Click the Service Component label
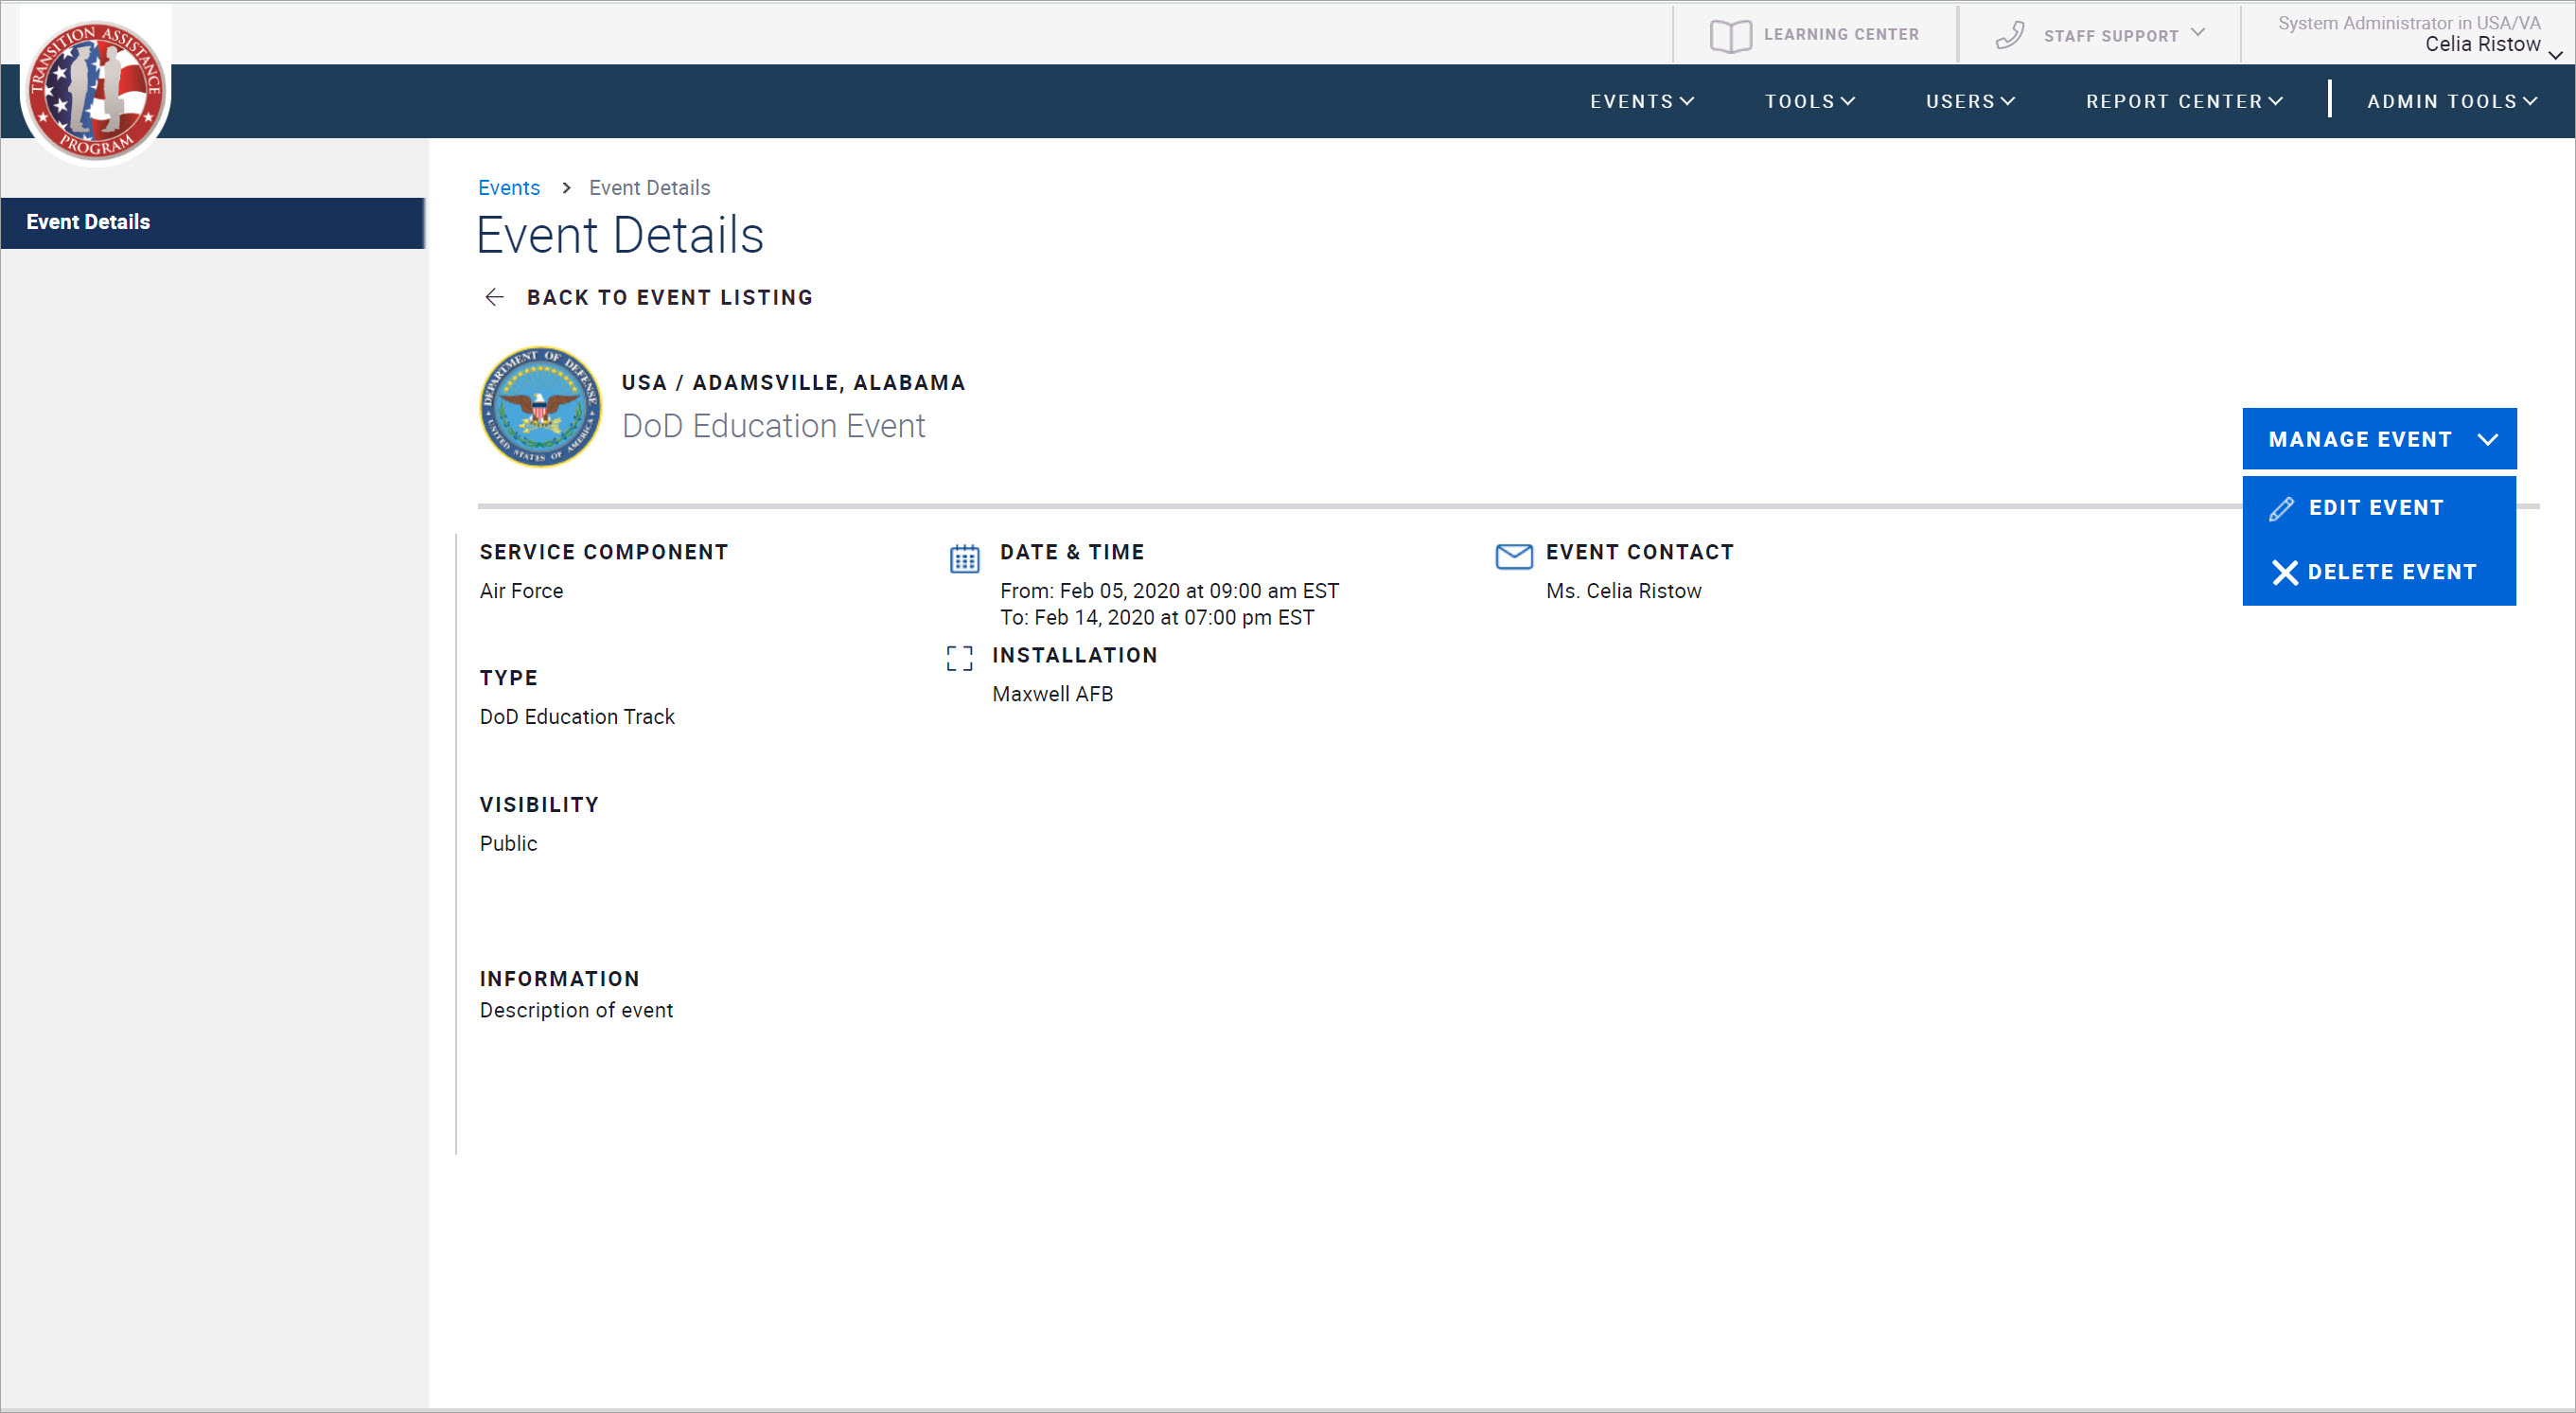 point(604,553)
